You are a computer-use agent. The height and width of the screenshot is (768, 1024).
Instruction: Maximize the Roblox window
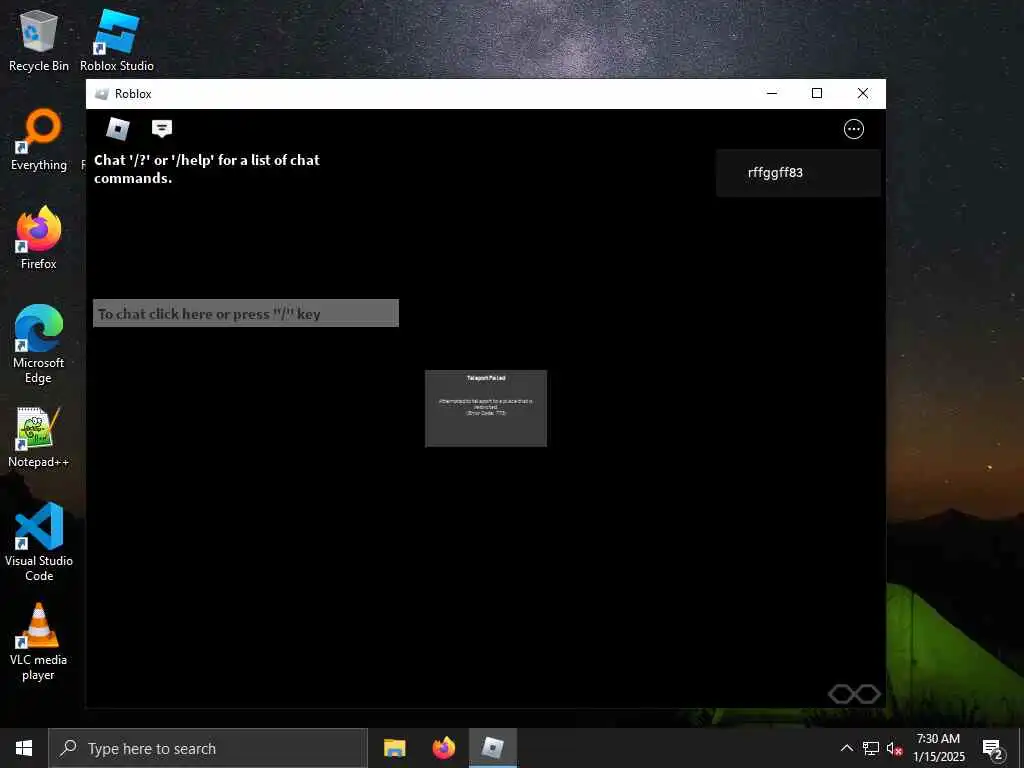tap(816, 93)
